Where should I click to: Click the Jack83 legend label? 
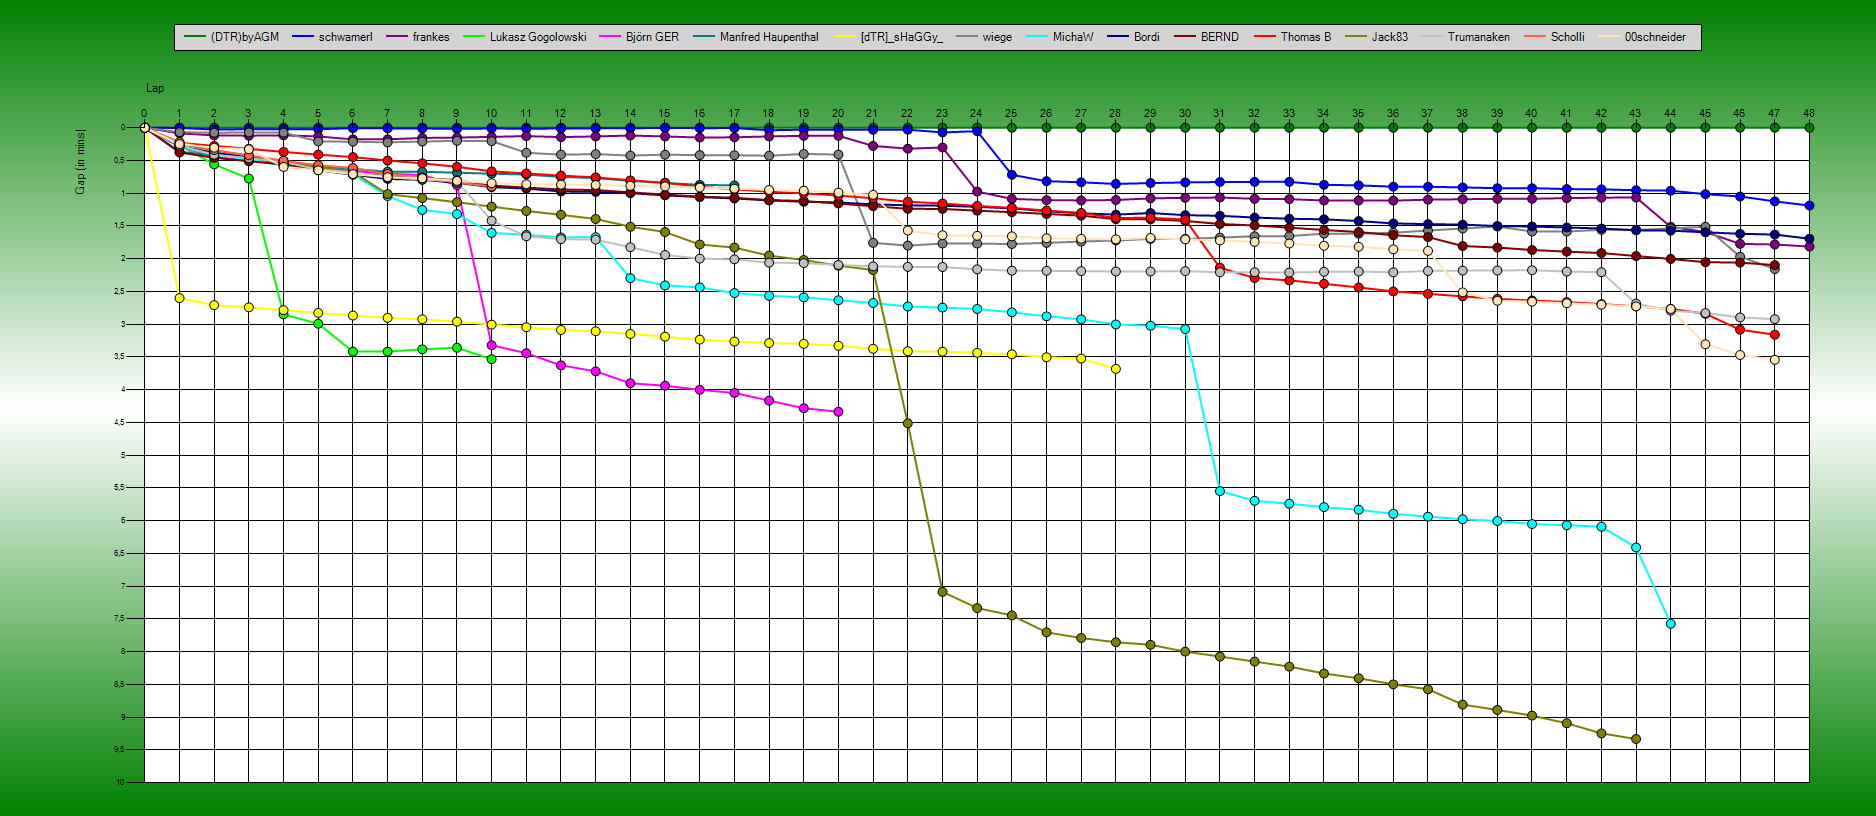[x=1390, y=37]
